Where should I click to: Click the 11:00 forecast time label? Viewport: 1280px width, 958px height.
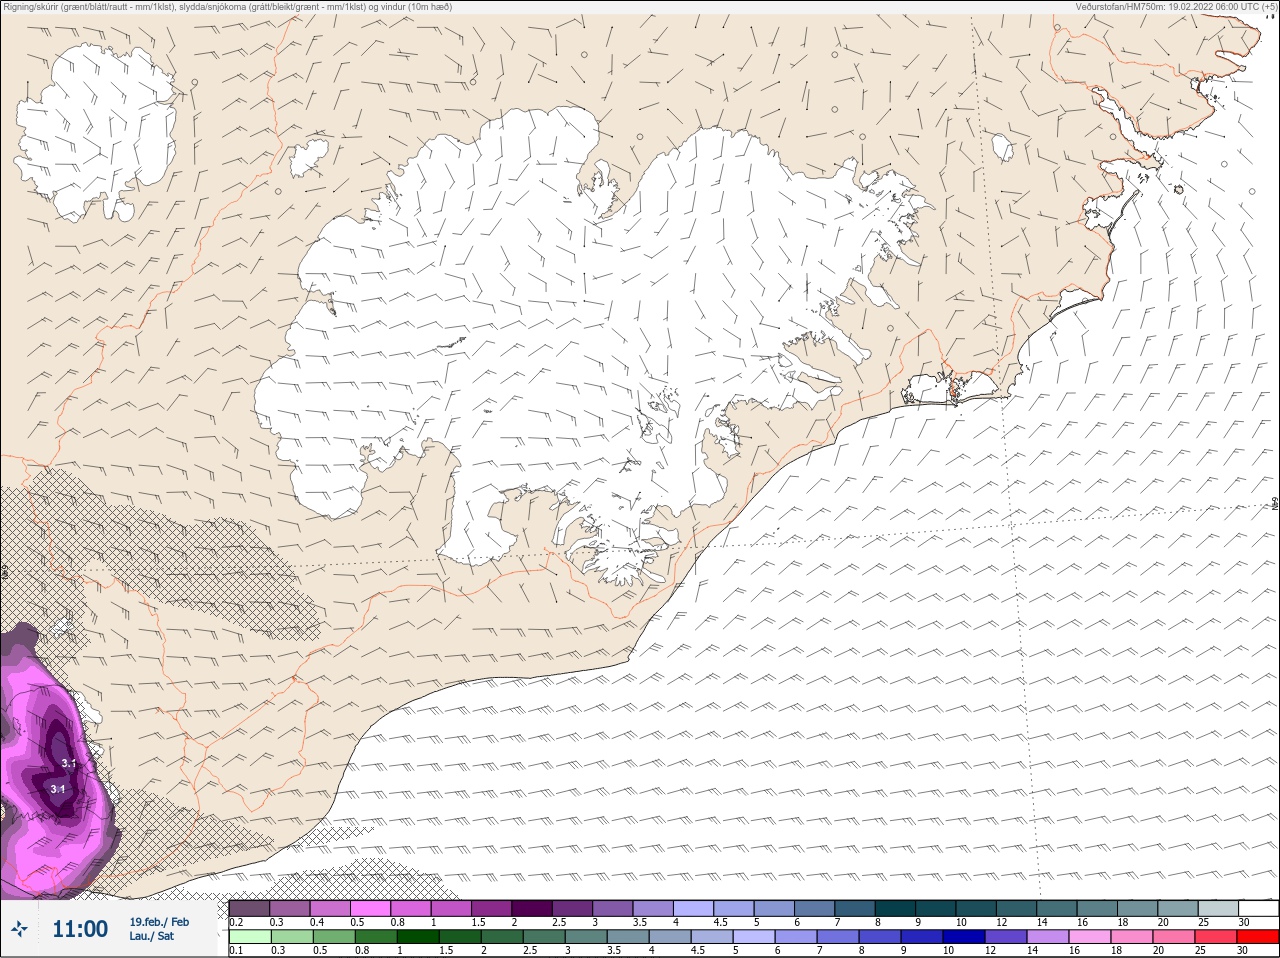(x=80, y=929)
